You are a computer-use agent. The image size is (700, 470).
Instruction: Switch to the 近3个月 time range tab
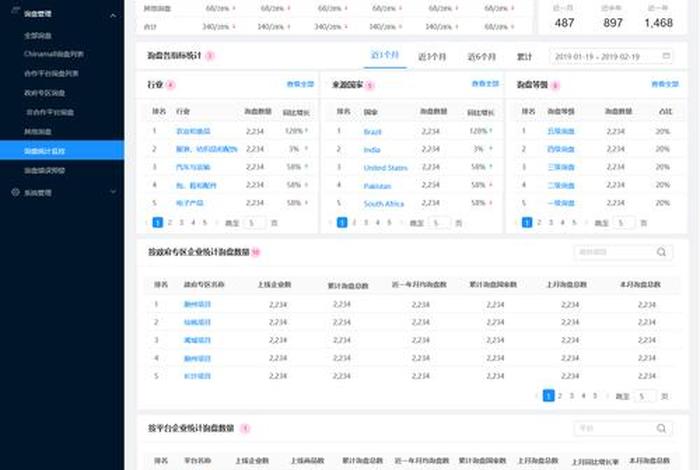coord(432,57)
